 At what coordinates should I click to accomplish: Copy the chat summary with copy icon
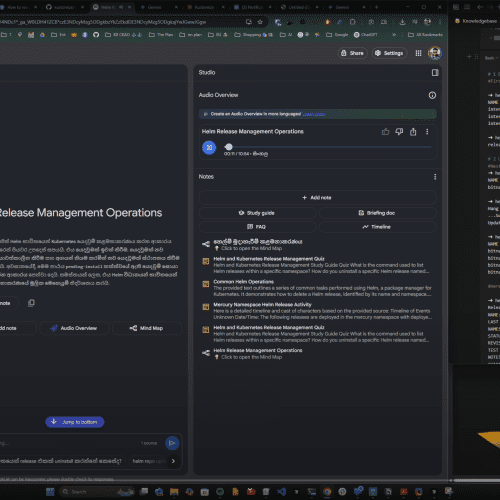pyautogui.click(x=31, y=303)
